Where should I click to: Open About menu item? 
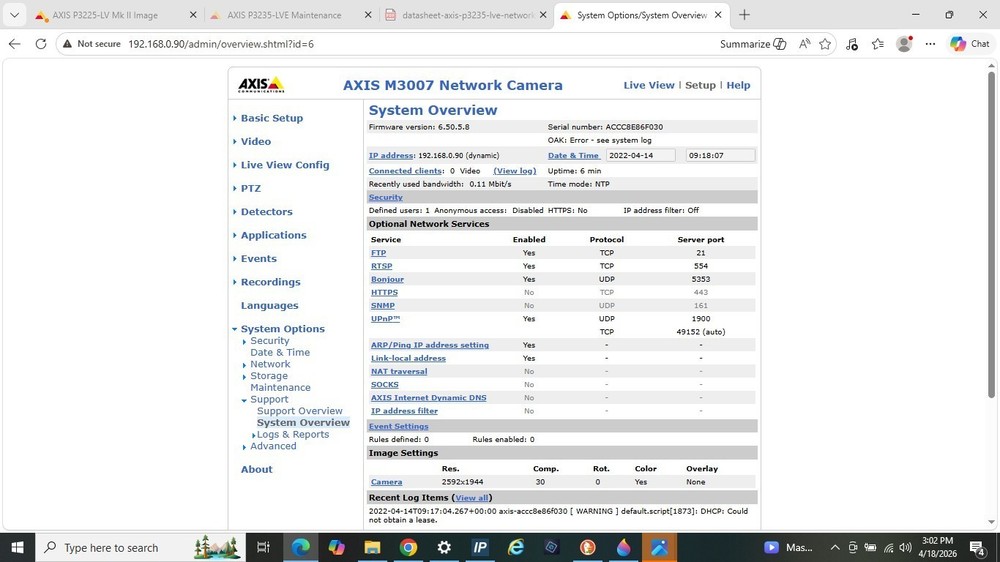256,470
